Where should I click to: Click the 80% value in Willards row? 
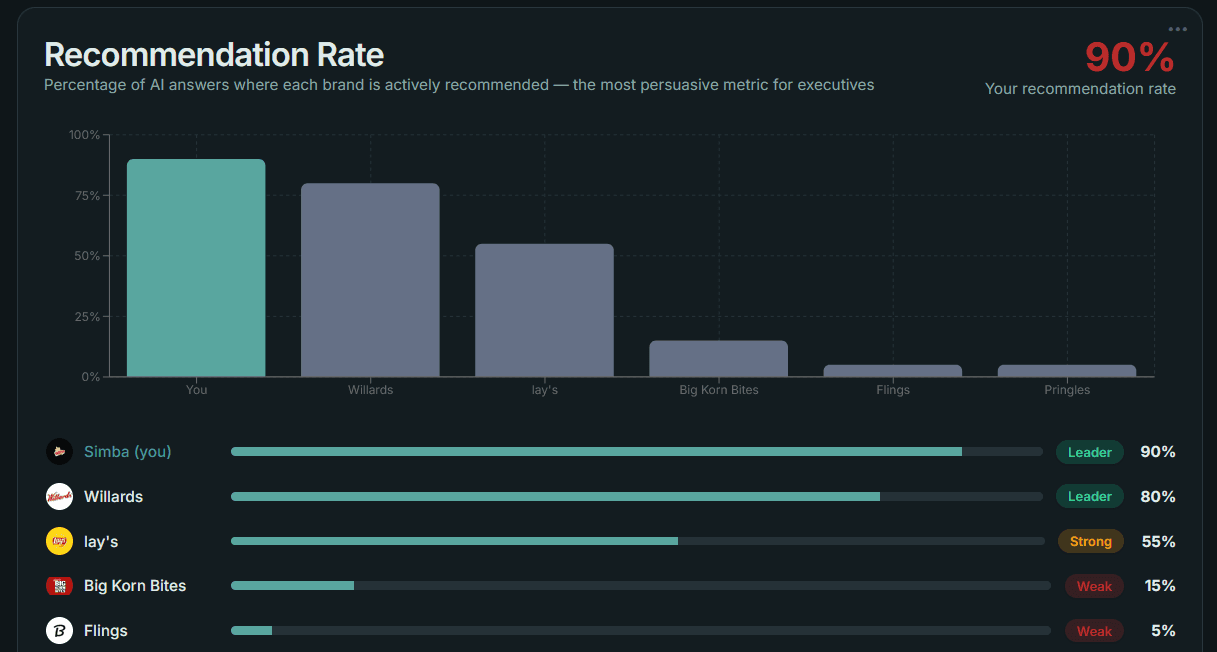(1158, 496)
